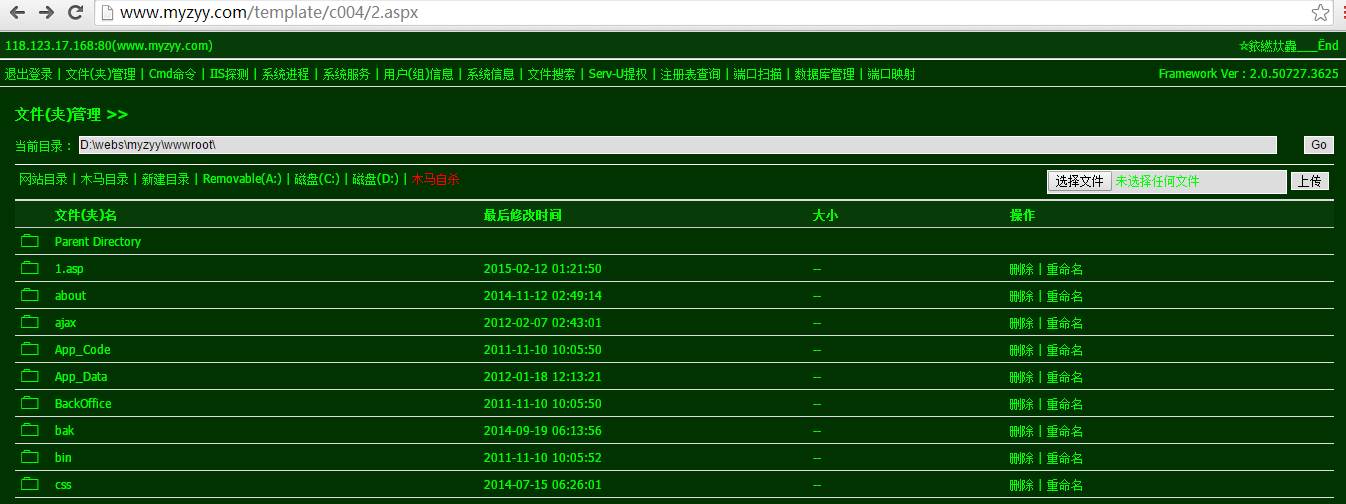The height and width of the screenshot is (504, 1346).
Task: Click folder icon beside App_Code
Action: pyautogui.click(x=30, y=349)
